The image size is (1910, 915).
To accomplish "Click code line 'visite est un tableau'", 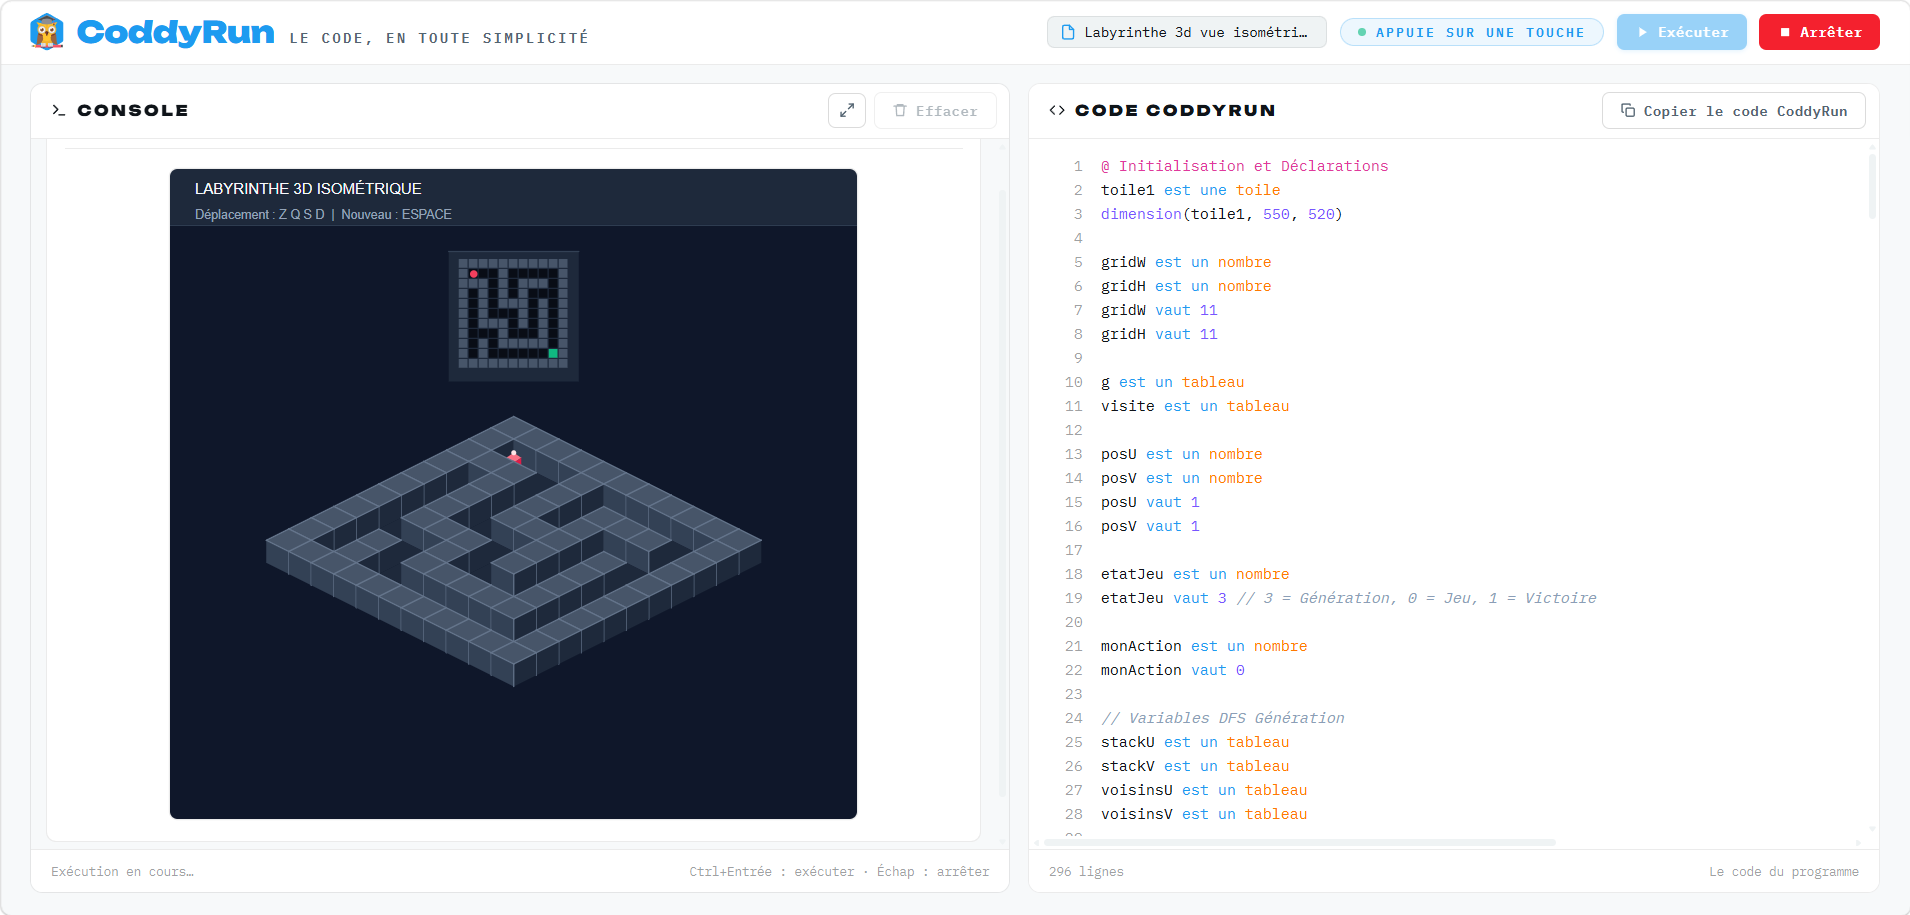I will tap(1195, 406).
